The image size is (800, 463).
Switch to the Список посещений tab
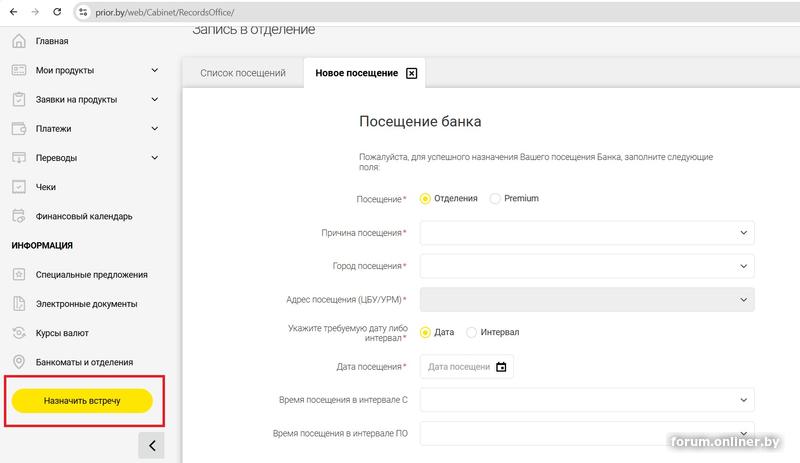coord(243,74)
